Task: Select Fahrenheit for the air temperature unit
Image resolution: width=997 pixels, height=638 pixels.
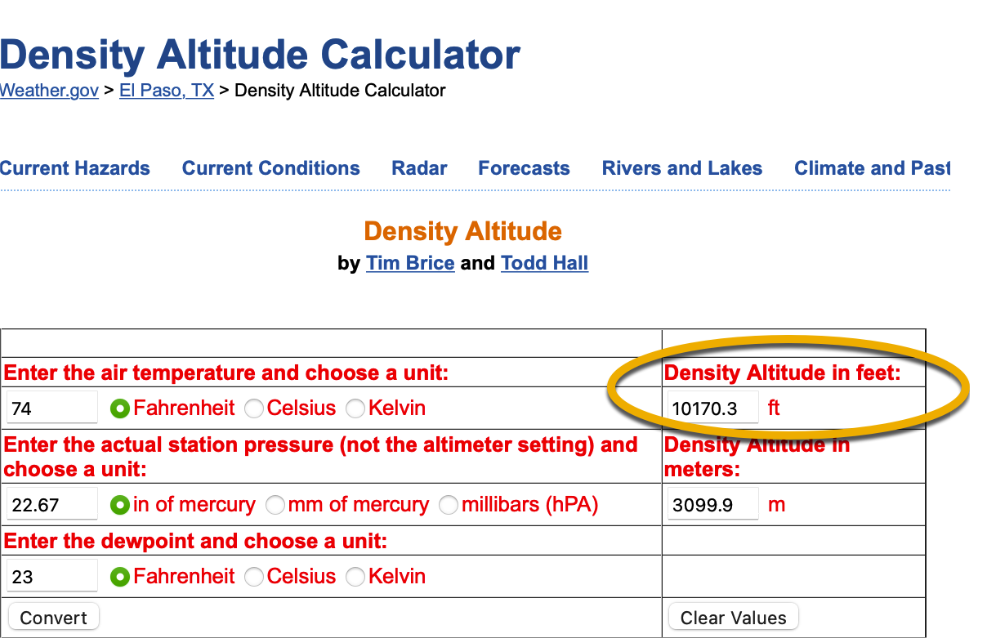Action: [x=121, y=408]
